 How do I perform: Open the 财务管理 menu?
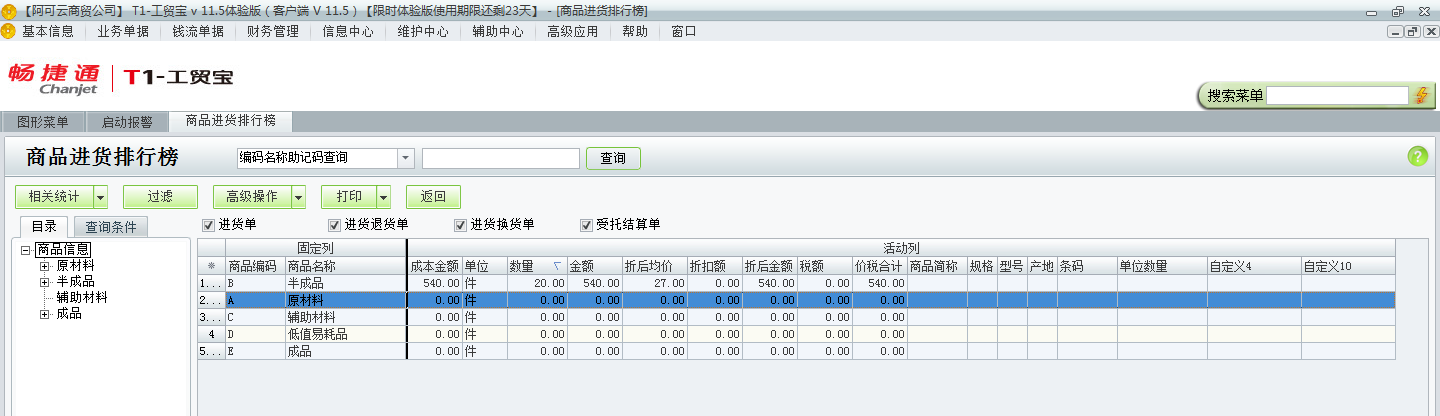(x=272, y=31)
